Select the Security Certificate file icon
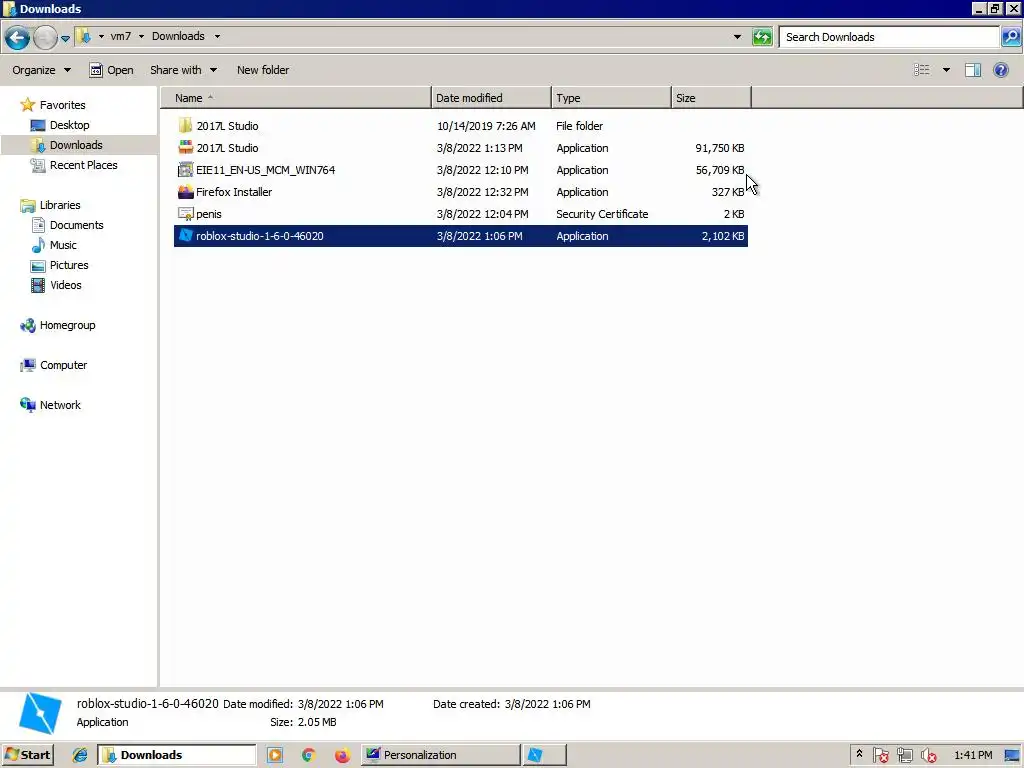The height and width of the screenshot is (768, 1024). pyautogui.click(x=185, y=214)
